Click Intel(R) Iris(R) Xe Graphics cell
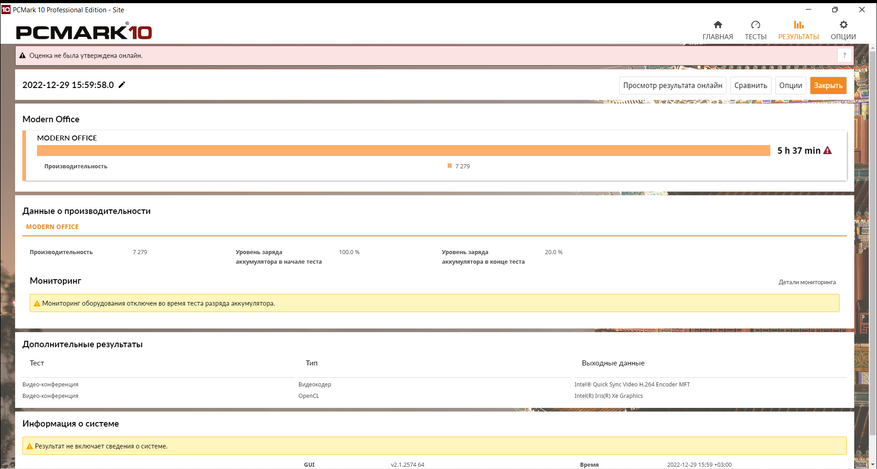 [x=609, y=396]
